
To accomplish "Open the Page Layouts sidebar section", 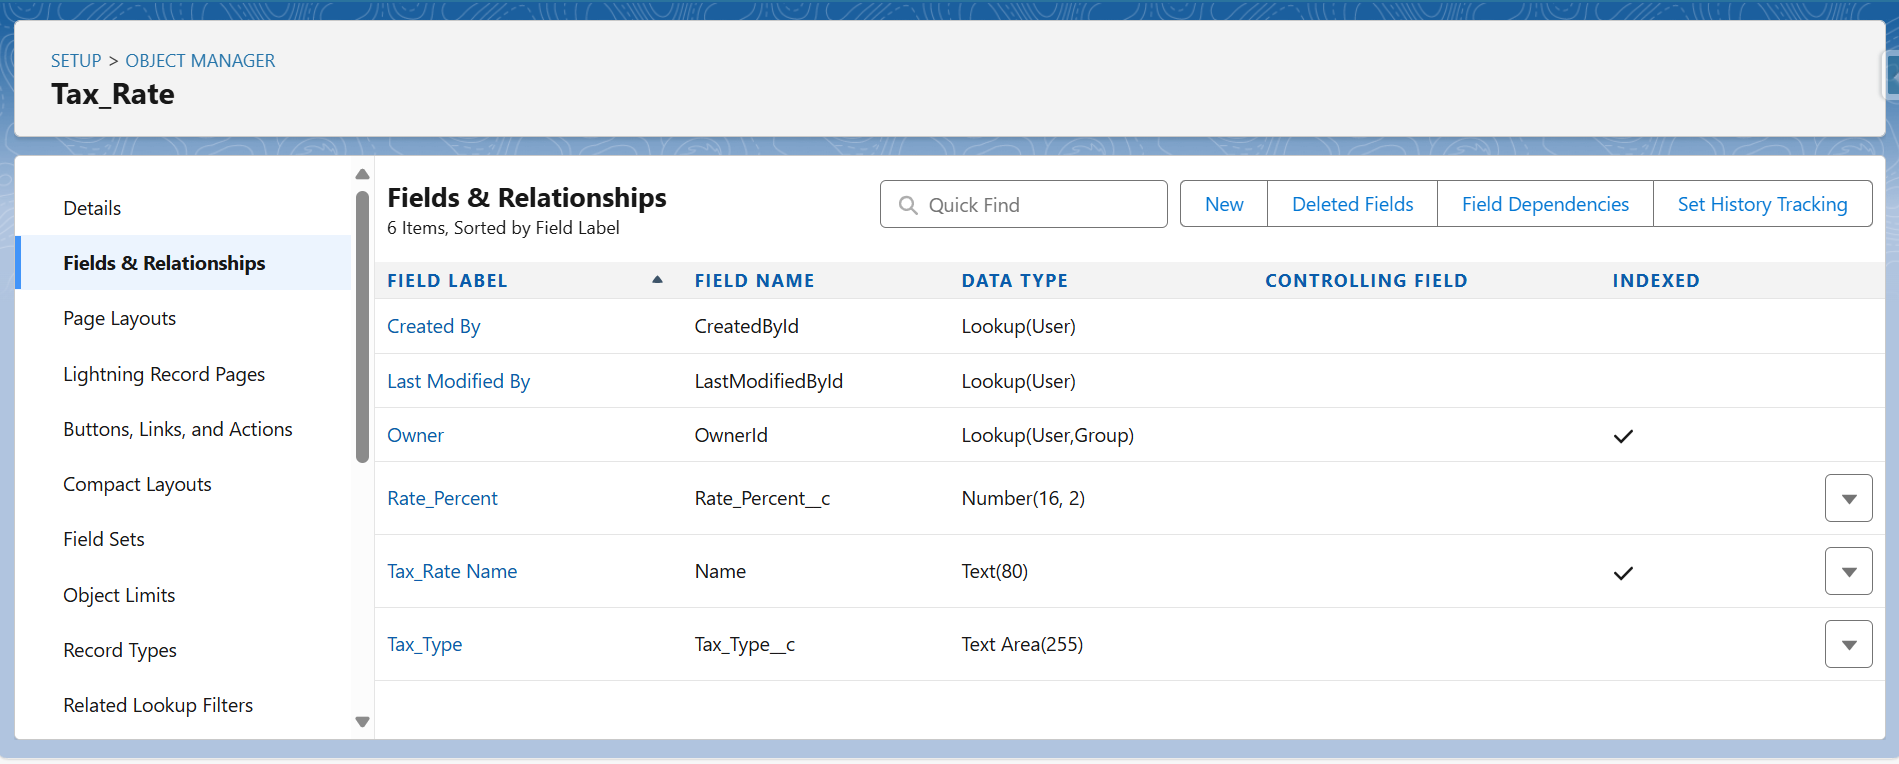I will (x=119, y=319).
